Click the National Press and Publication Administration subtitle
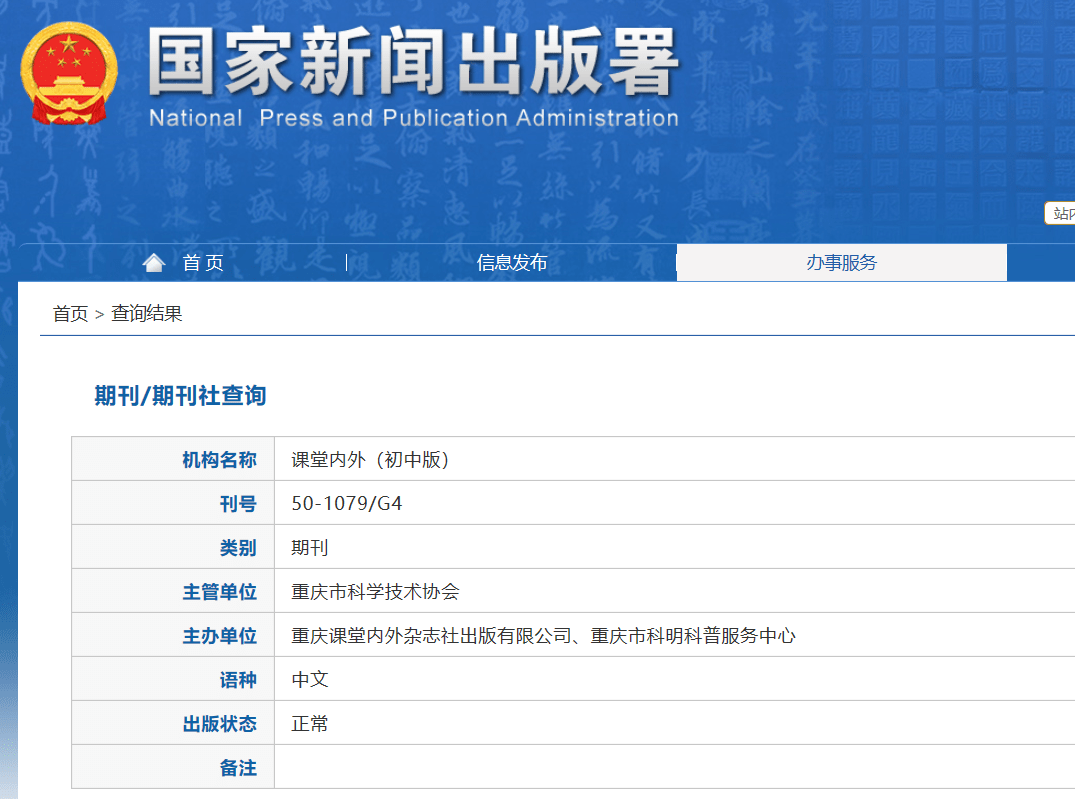1075x799 pixels. click(414, 118)
